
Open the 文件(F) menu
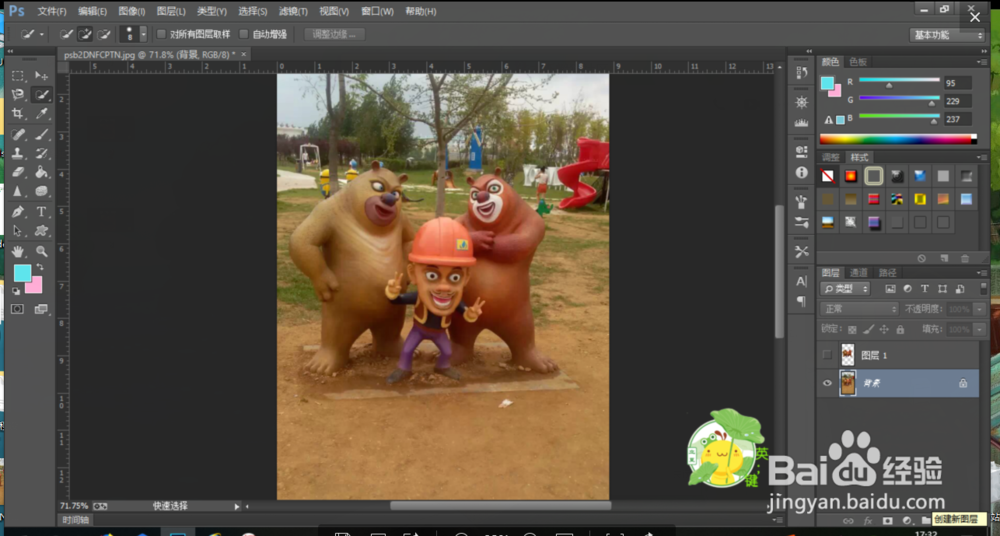52,11
